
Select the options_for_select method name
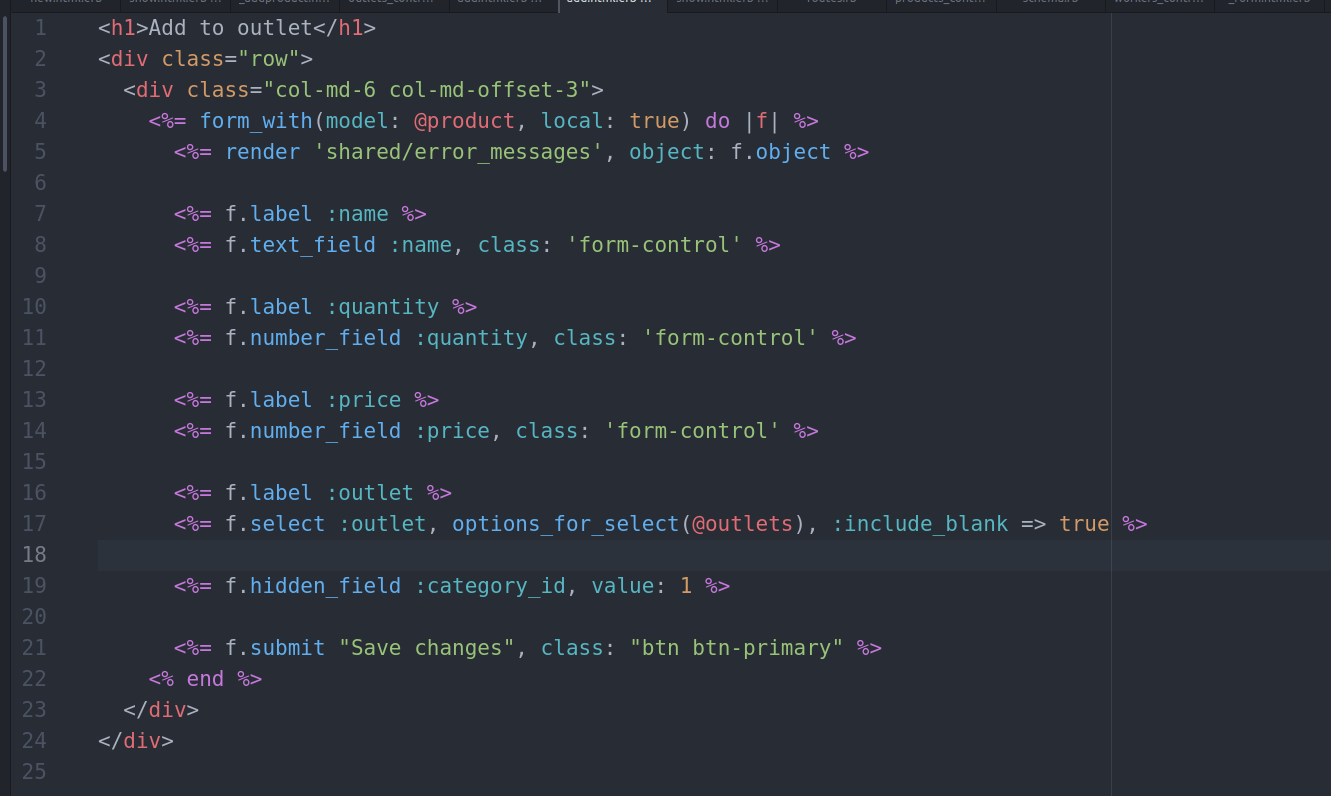coord(565,523)
